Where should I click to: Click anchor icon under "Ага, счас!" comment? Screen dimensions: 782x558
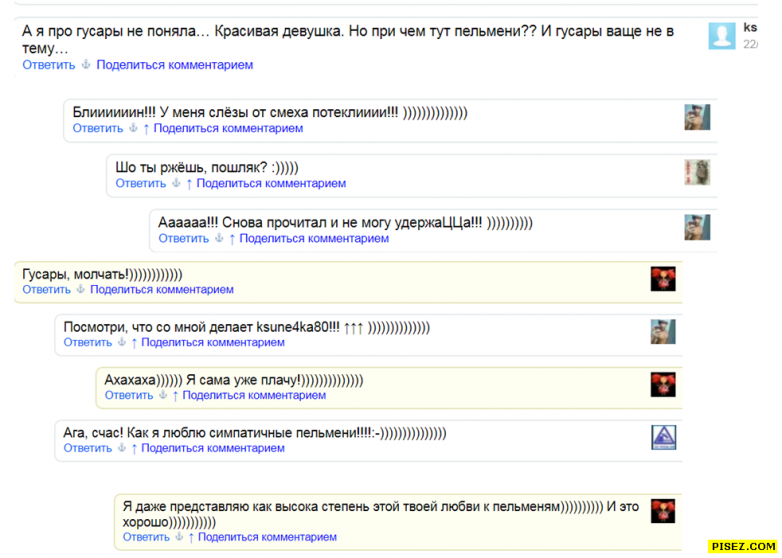[122, 449]
